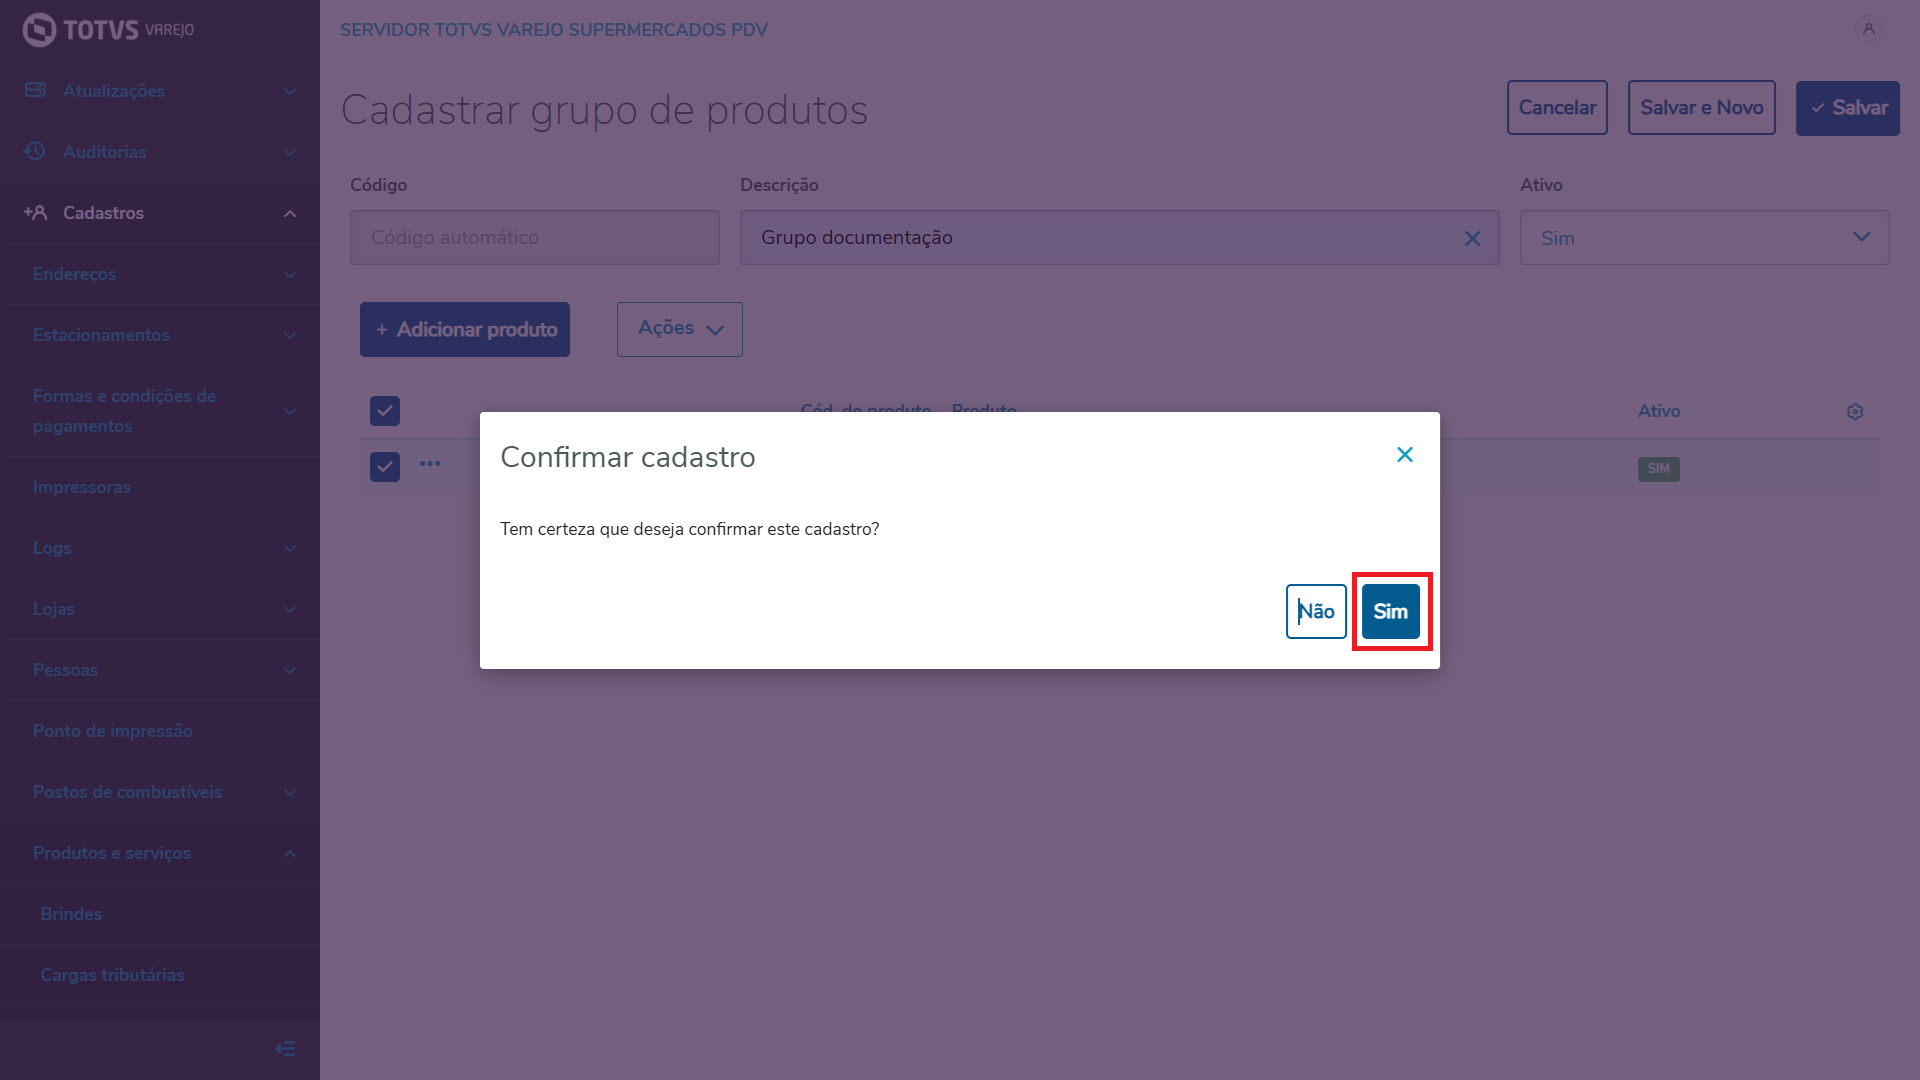Clear the Descrição field with X icon
The height and width of the screenshot is (1080, 1920).
pyautogui.click(x=1472, y=238)
